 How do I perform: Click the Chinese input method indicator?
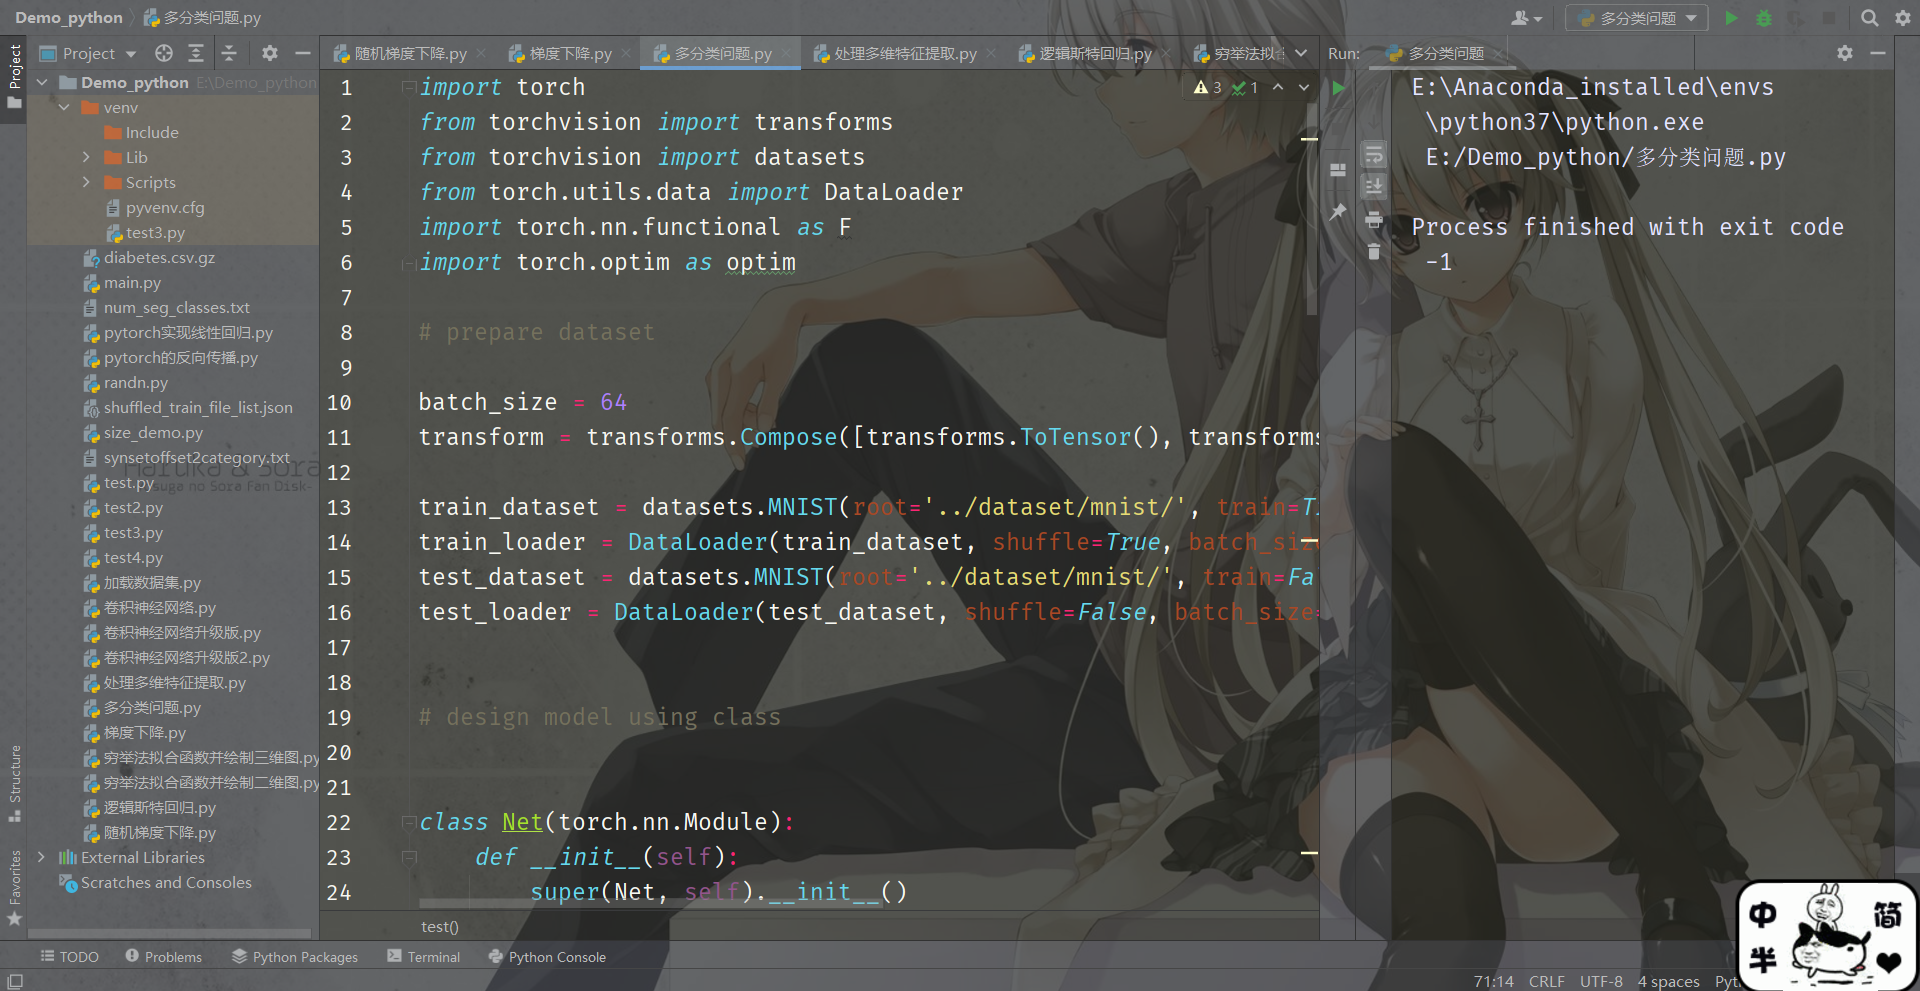1764,914
